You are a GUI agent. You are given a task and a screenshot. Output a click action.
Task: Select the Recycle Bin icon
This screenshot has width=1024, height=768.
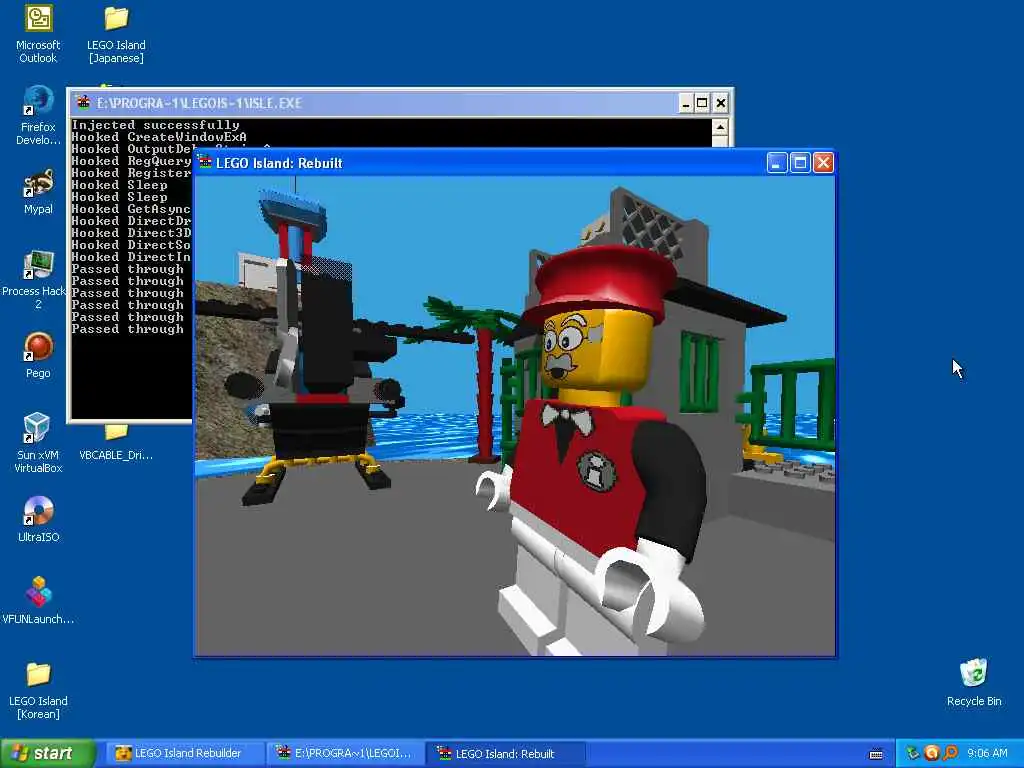click(x=974, y=683)
